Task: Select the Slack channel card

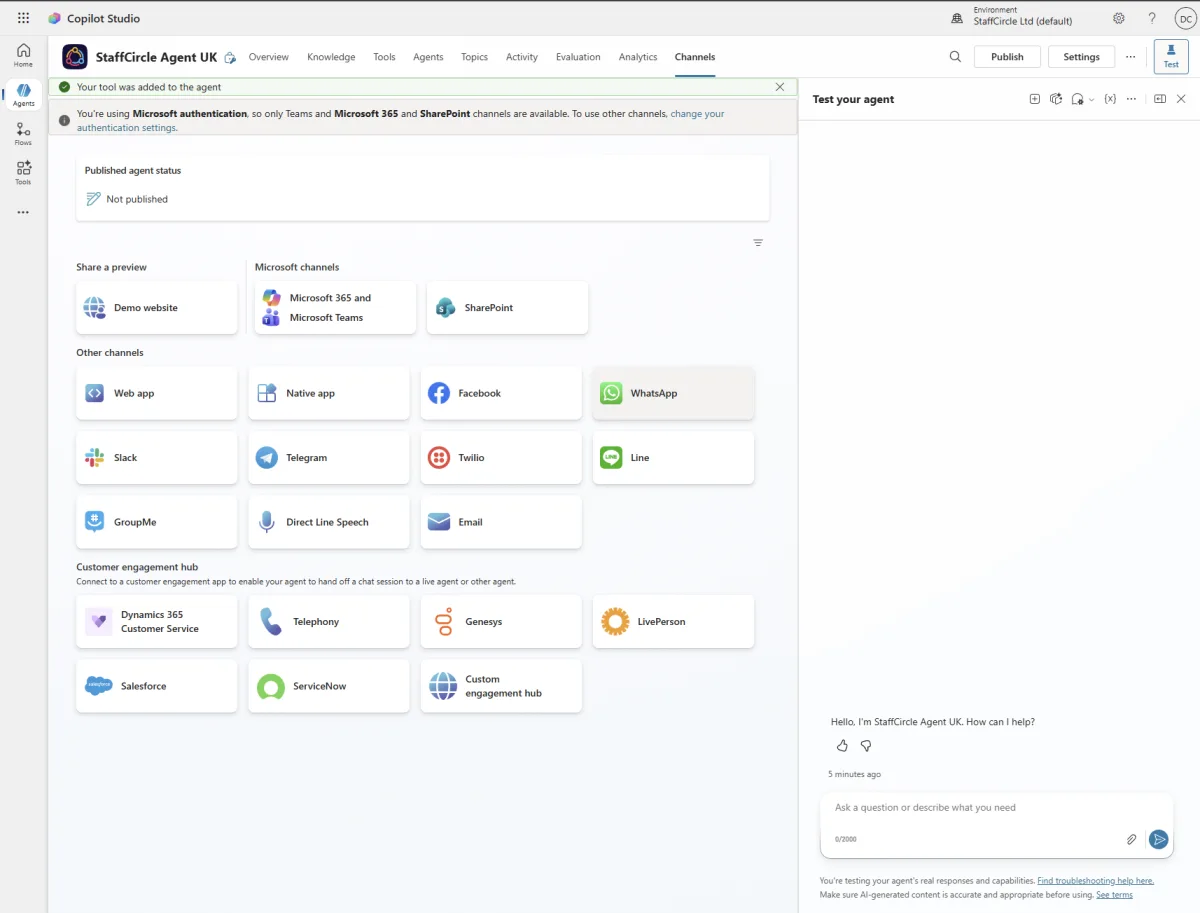Action: tap(157, 458)
